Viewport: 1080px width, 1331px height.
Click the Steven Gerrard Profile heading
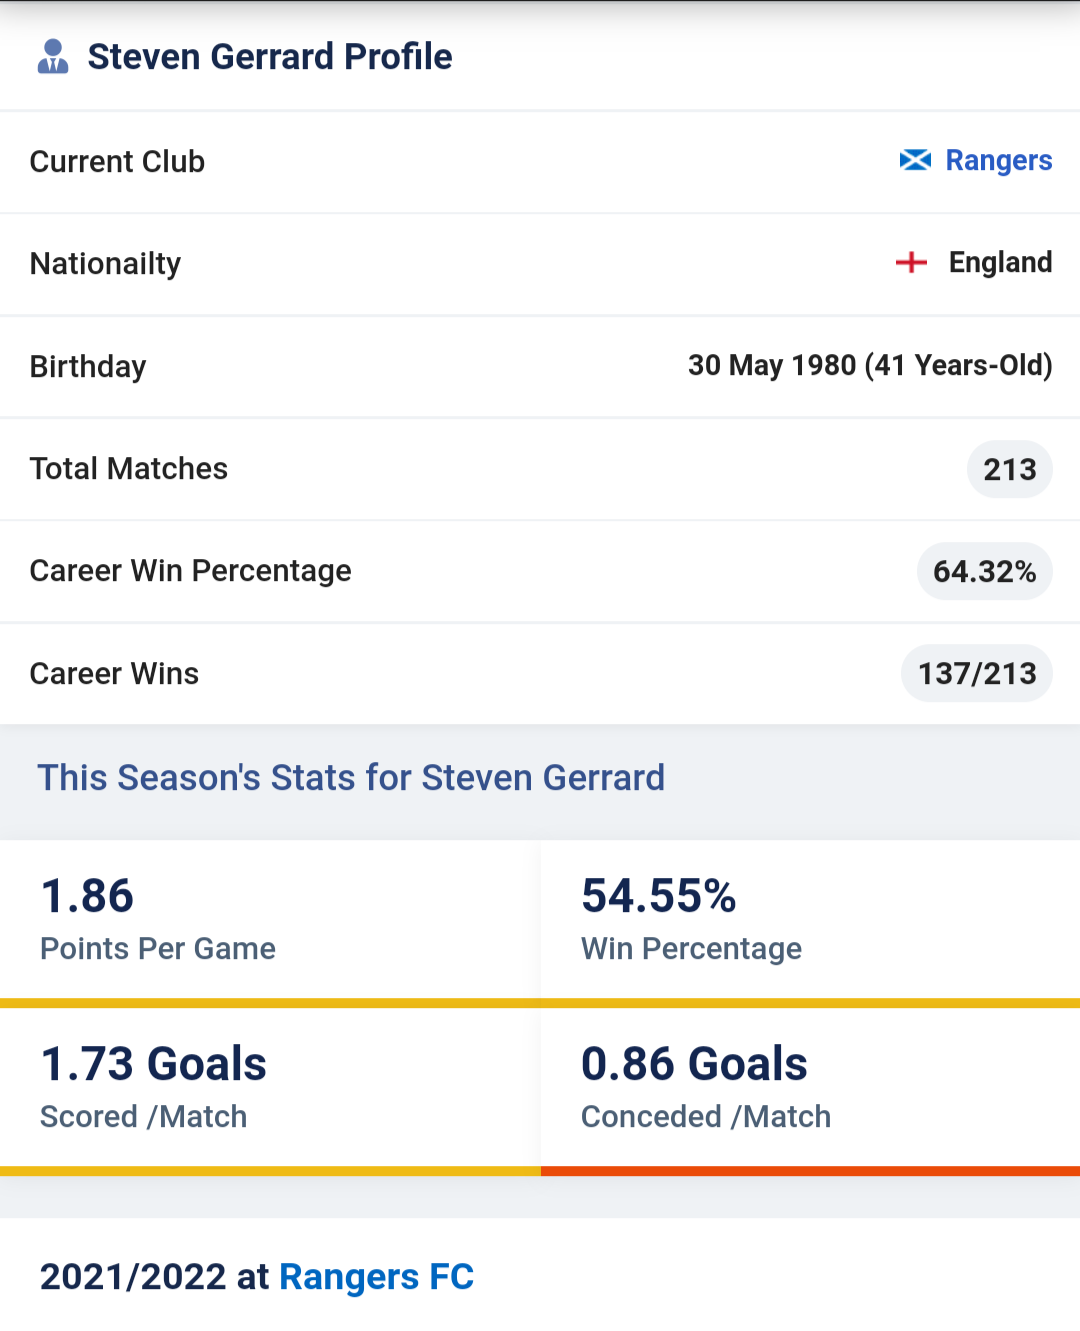pyautogui.click(x=270, y=57)
